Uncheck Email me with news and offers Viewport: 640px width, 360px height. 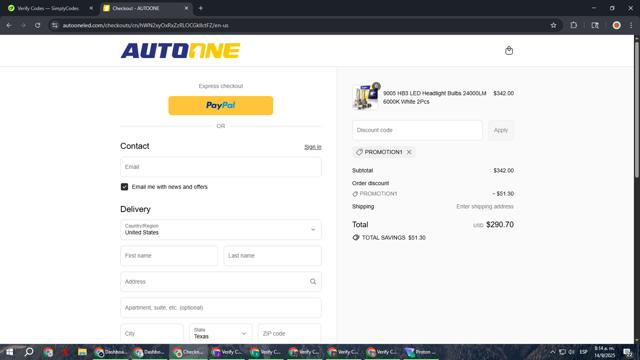124,187
